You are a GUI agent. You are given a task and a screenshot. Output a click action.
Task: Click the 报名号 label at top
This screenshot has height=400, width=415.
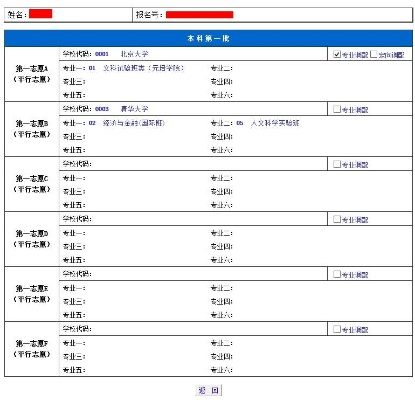click(x=149, y=15)
